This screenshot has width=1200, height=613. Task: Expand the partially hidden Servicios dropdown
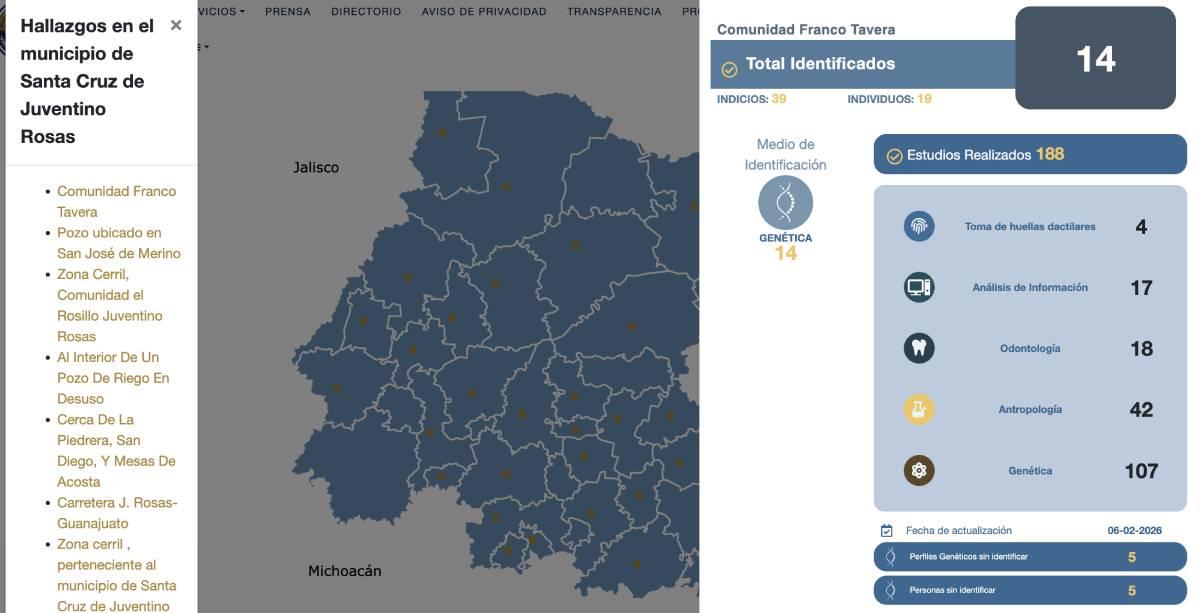(x=221, y=11)
